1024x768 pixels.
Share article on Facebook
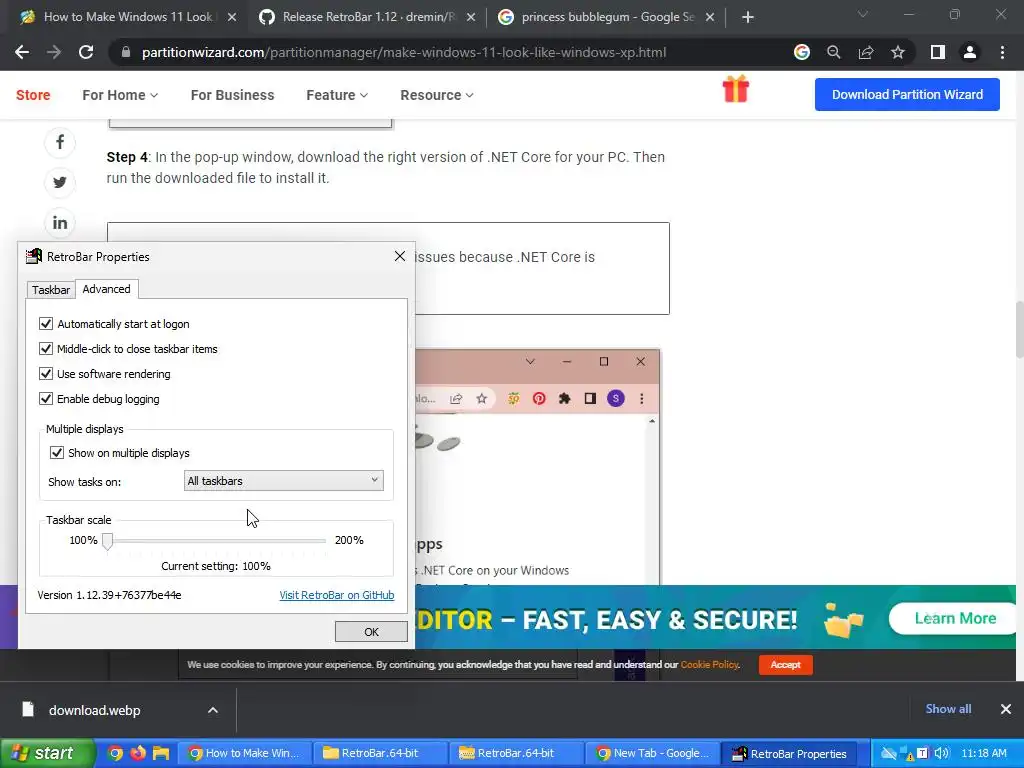pyautogui.click(x=59, y=142)
